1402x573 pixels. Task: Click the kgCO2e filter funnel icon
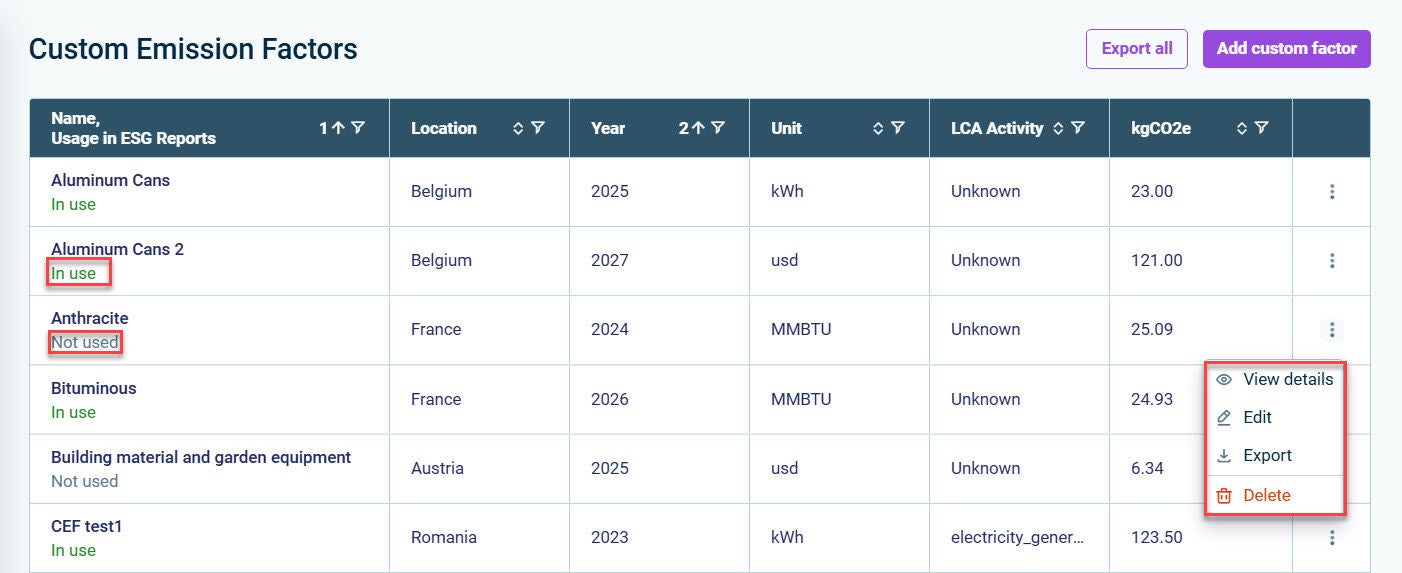coord(1262,128)
